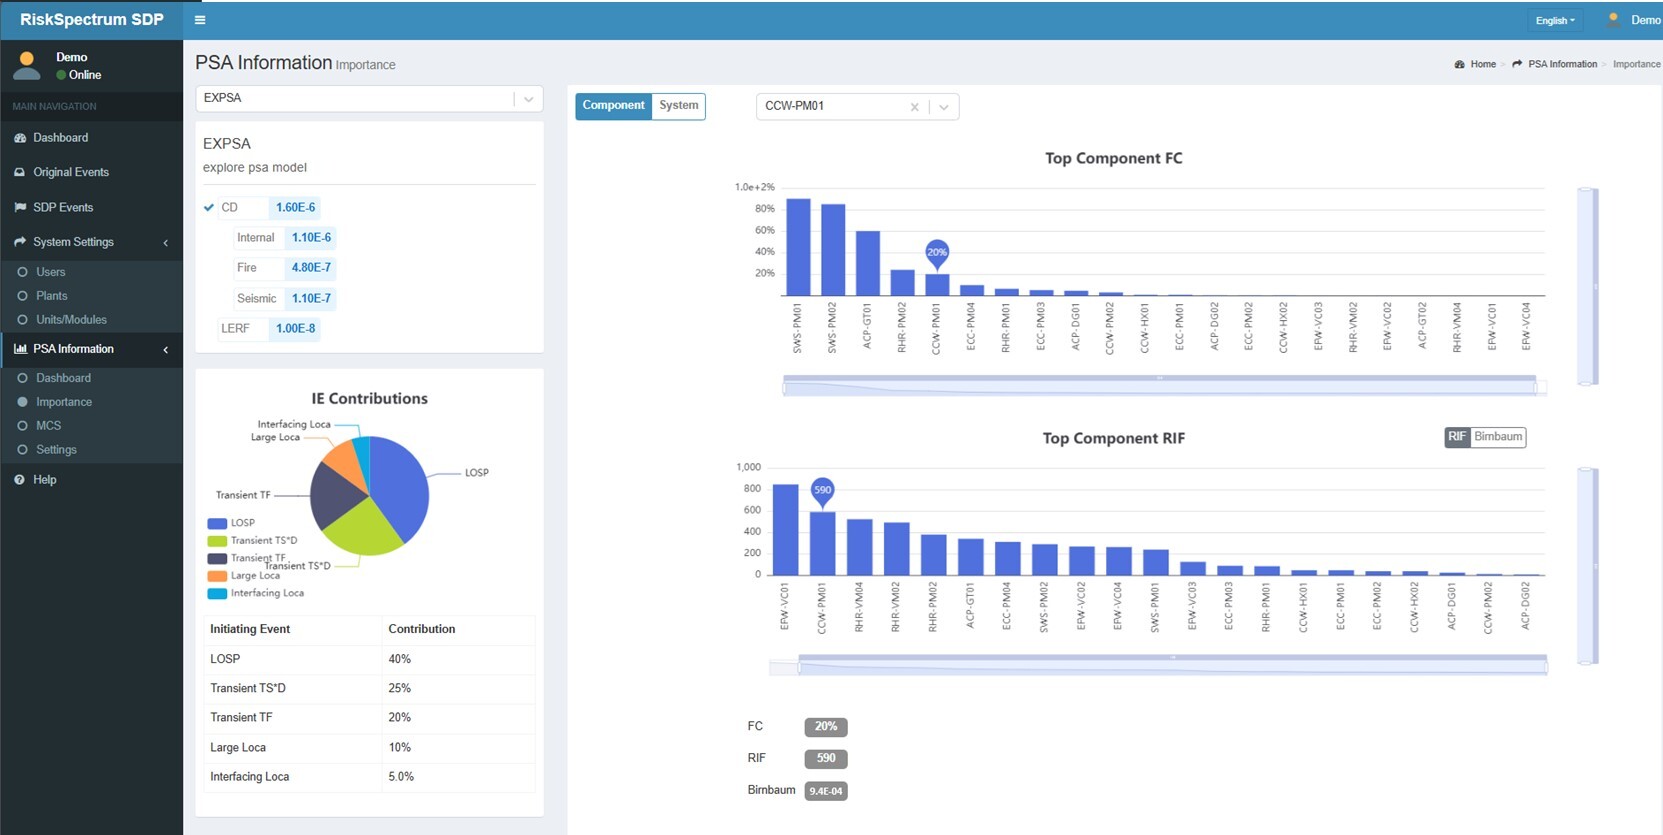
Task: Open the English language dropdown
Action: (1554, 20)
